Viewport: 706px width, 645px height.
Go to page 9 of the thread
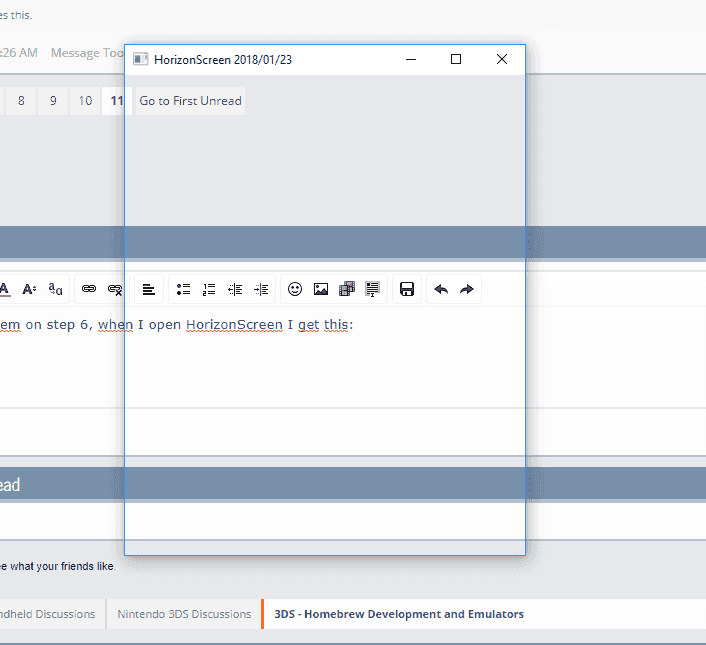point(53,101)
